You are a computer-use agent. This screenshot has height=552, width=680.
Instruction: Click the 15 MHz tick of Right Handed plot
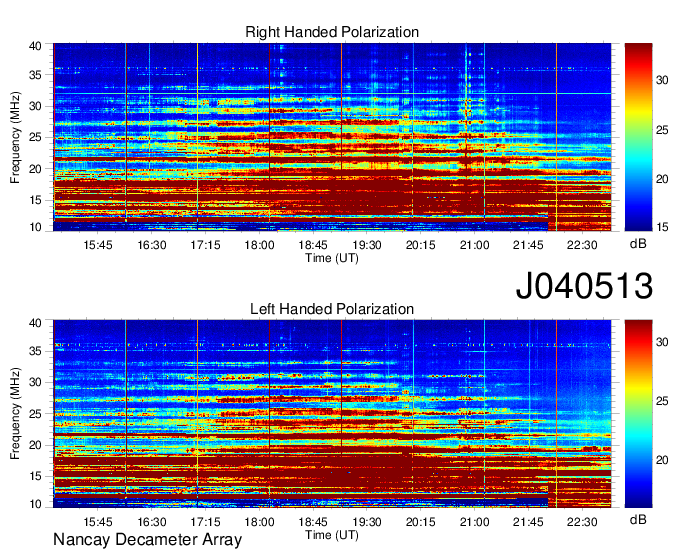pos(35,200)
